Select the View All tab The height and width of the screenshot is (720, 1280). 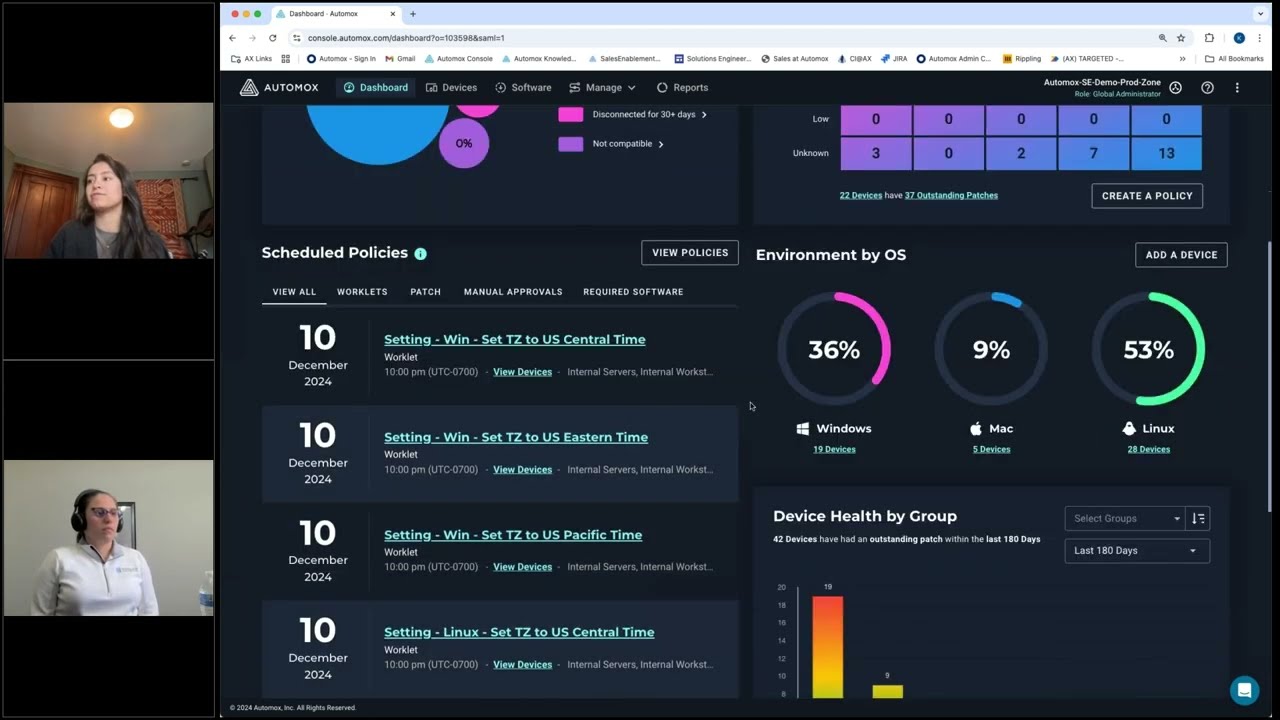pyautogui.click(x=294, y=292)
